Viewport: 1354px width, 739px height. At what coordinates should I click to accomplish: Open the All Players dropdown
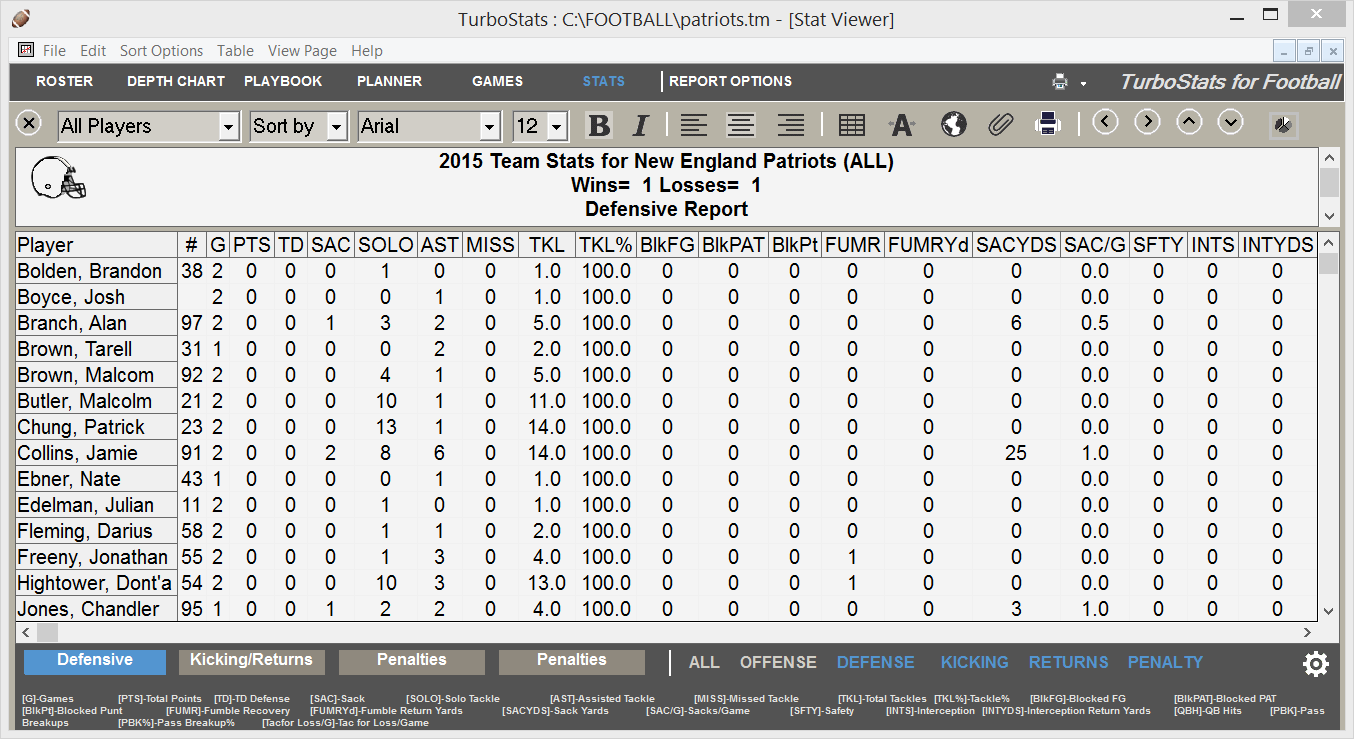click(x=229, y=126)
